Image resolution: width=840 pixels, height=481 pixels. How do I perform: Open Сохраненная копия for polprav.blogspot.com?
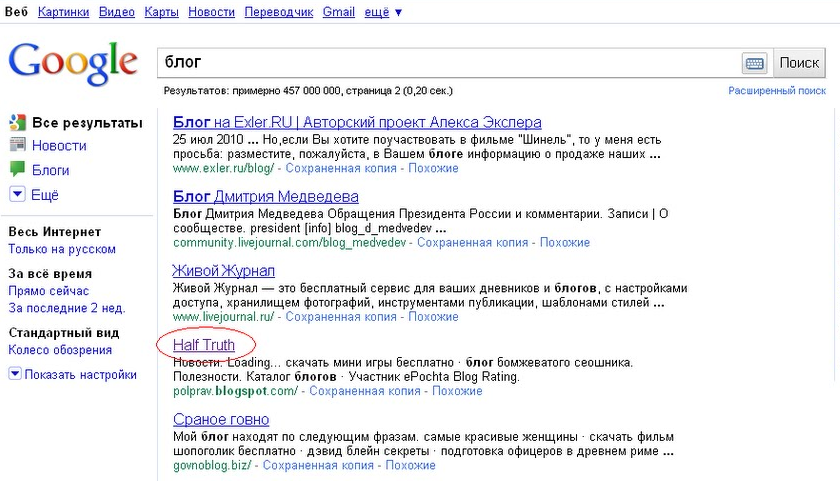365,391
